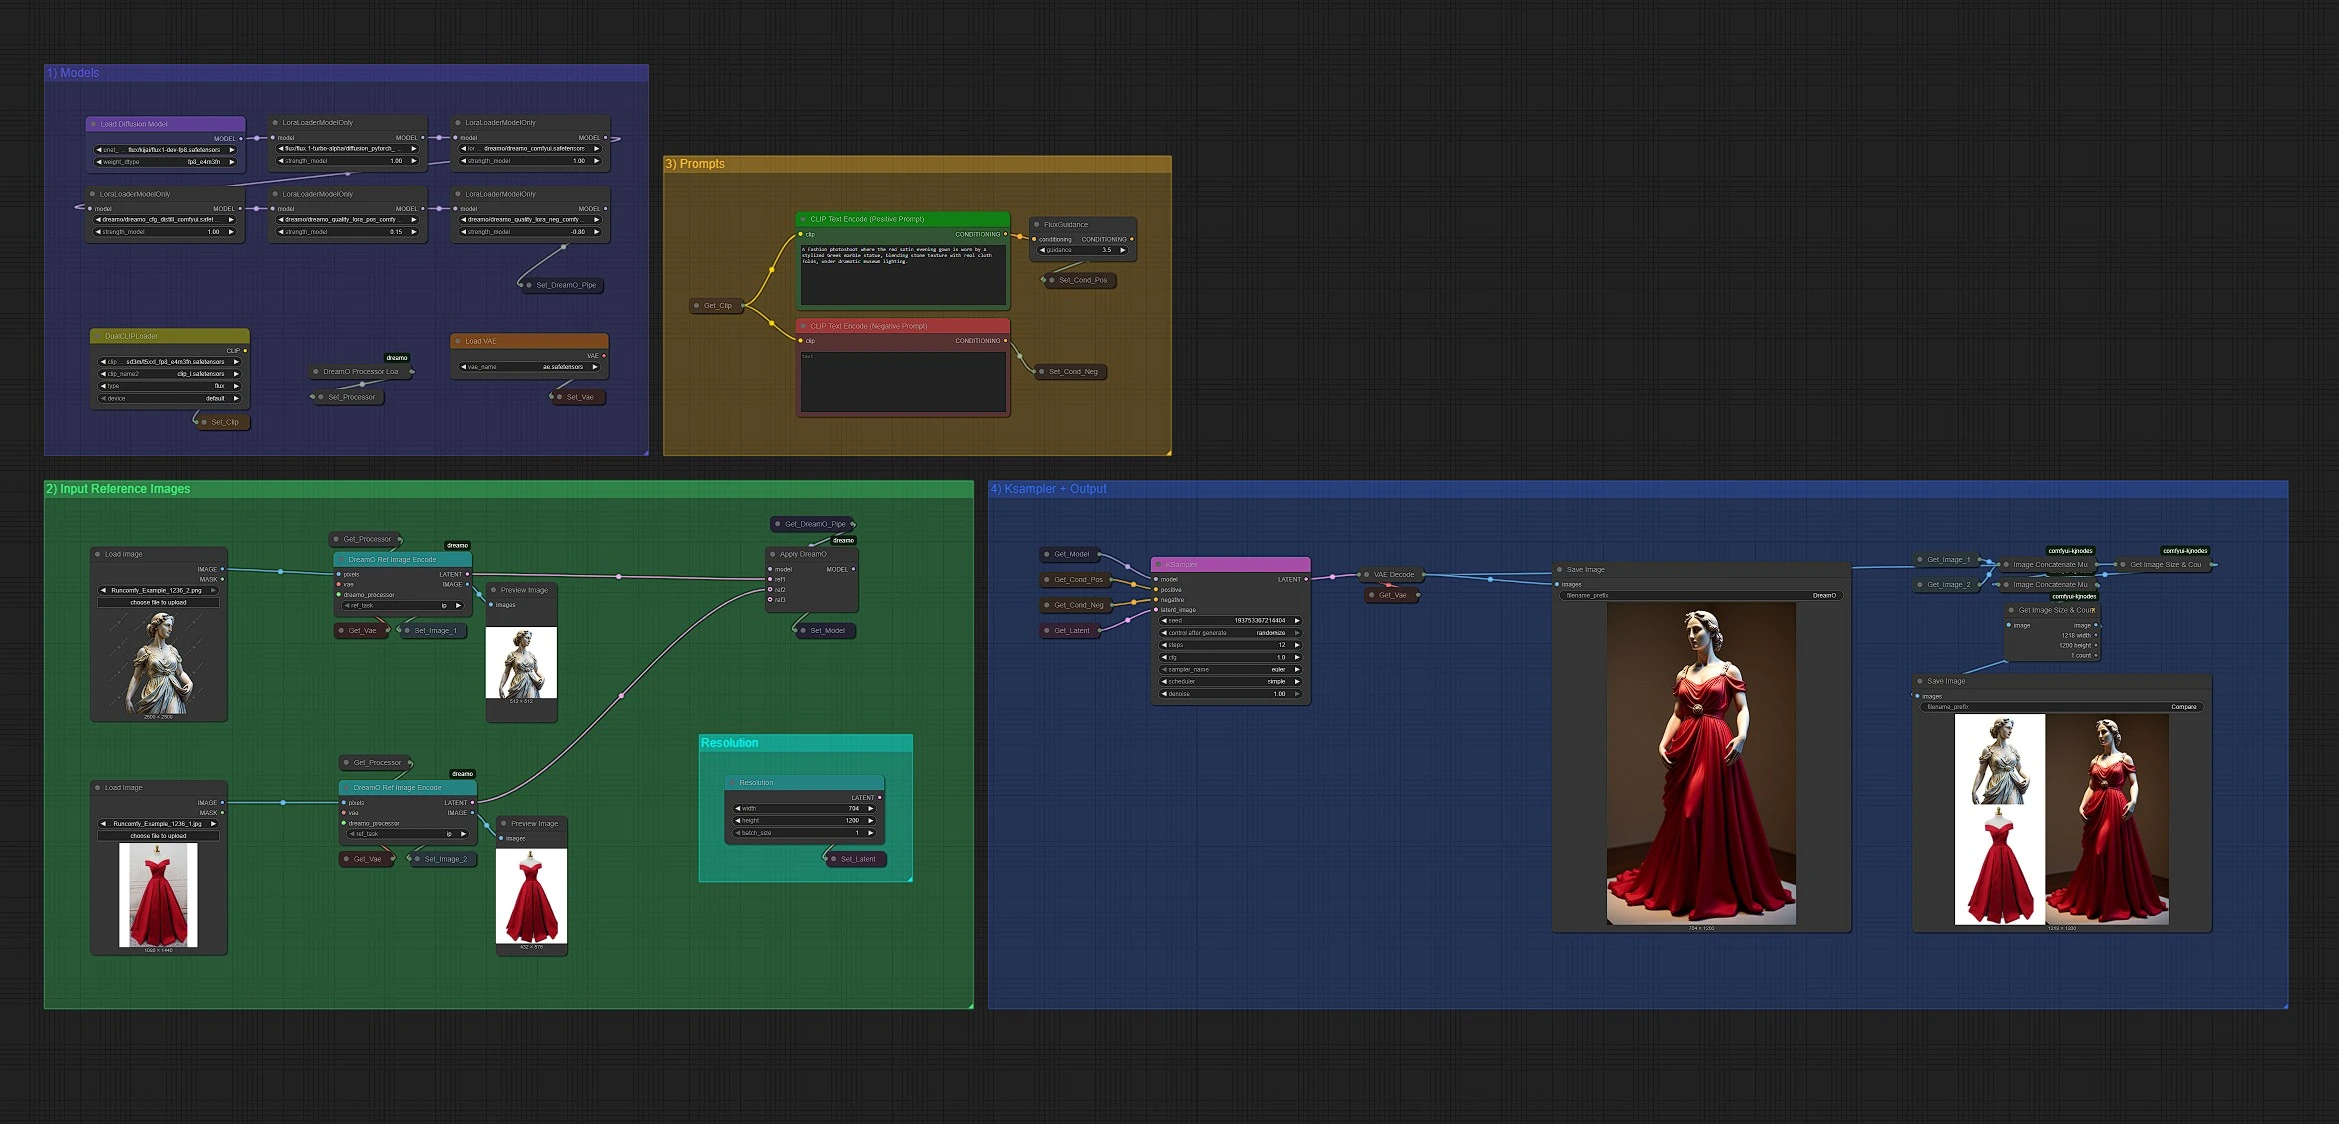
Task: Click the statue image in the Load Image node
Action: click(159, 662)
